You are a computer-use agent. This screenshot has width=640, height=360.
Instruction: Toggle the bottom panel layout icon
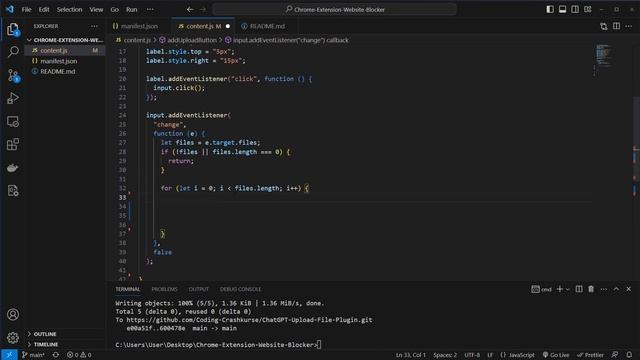click(x=562, y=9)
